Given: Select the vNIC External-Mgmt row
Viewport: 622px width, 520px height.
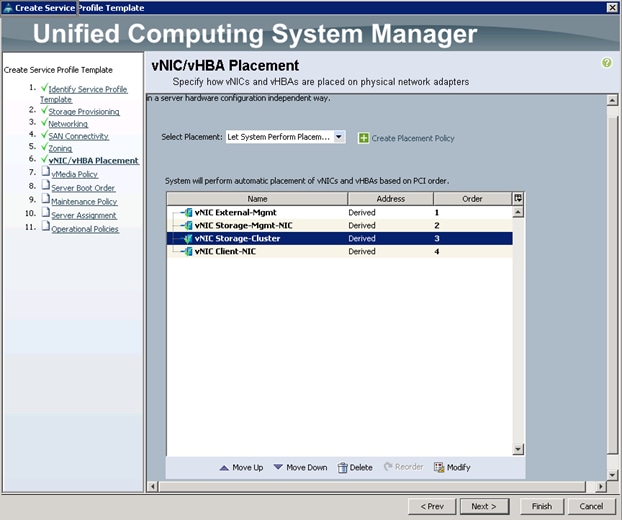Looking at the screenshot, I should pos(340,213).
